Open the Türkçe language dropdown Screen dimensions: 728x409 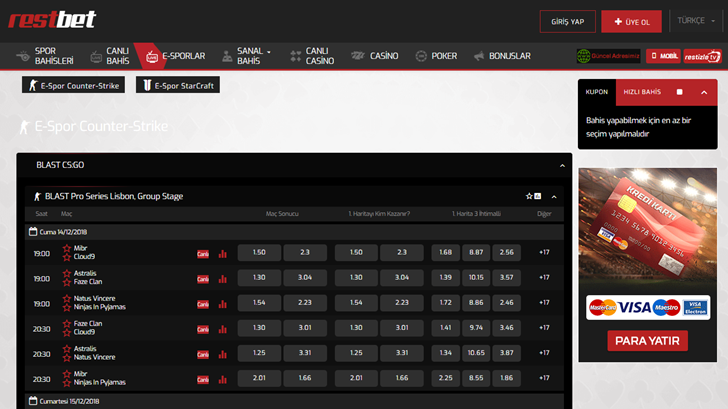coord(696,21)
